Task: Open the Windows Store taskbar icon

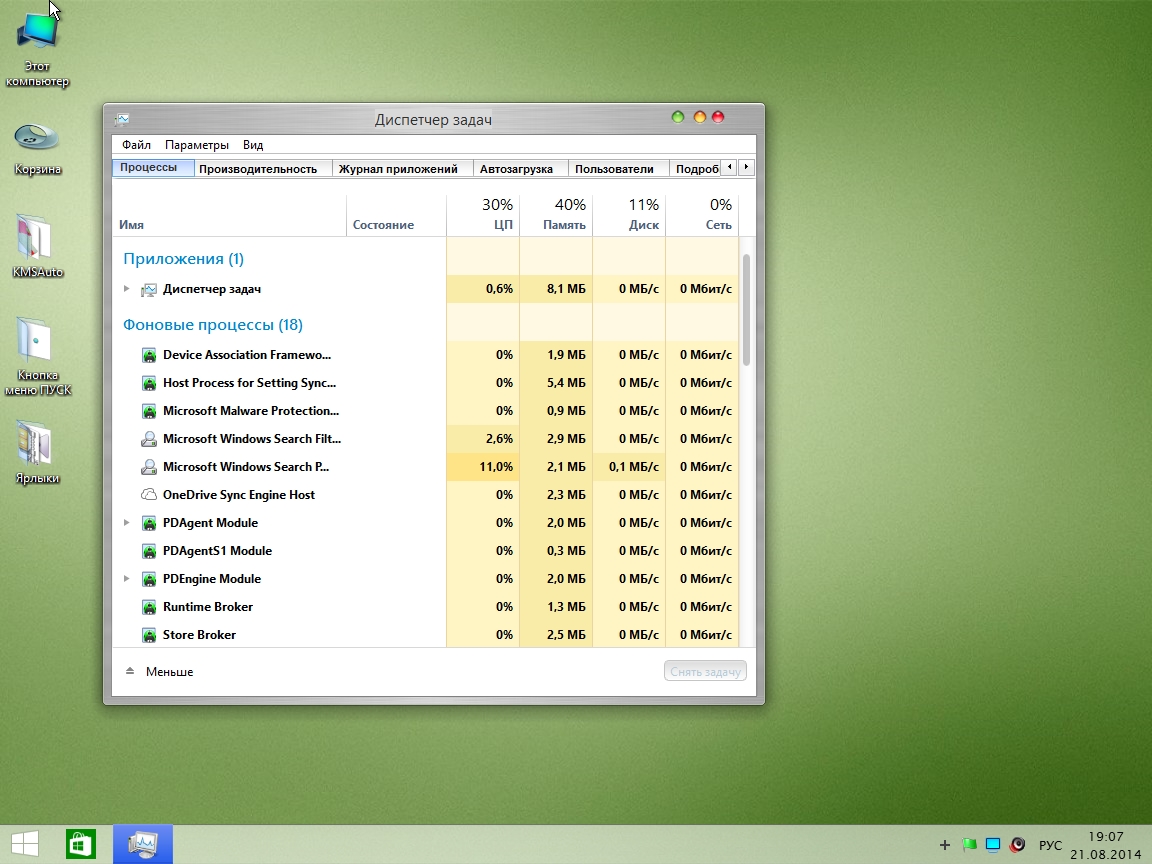Action: pos(80,845)
